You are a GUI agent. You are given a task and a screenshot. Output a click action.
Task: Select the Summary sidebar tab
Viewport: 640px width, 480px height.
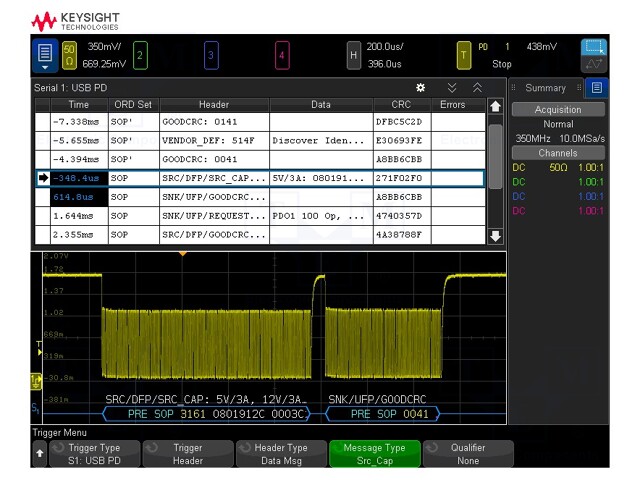pos(546,88)
